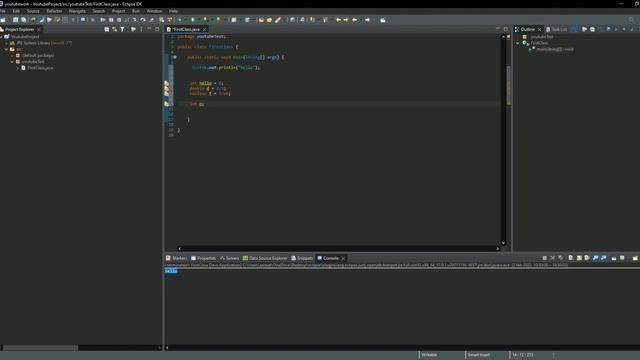Viewport: 640px width, 360px height.
Task: Toggle Hide Fields in Outline toolbar
Action: point(608,29)
